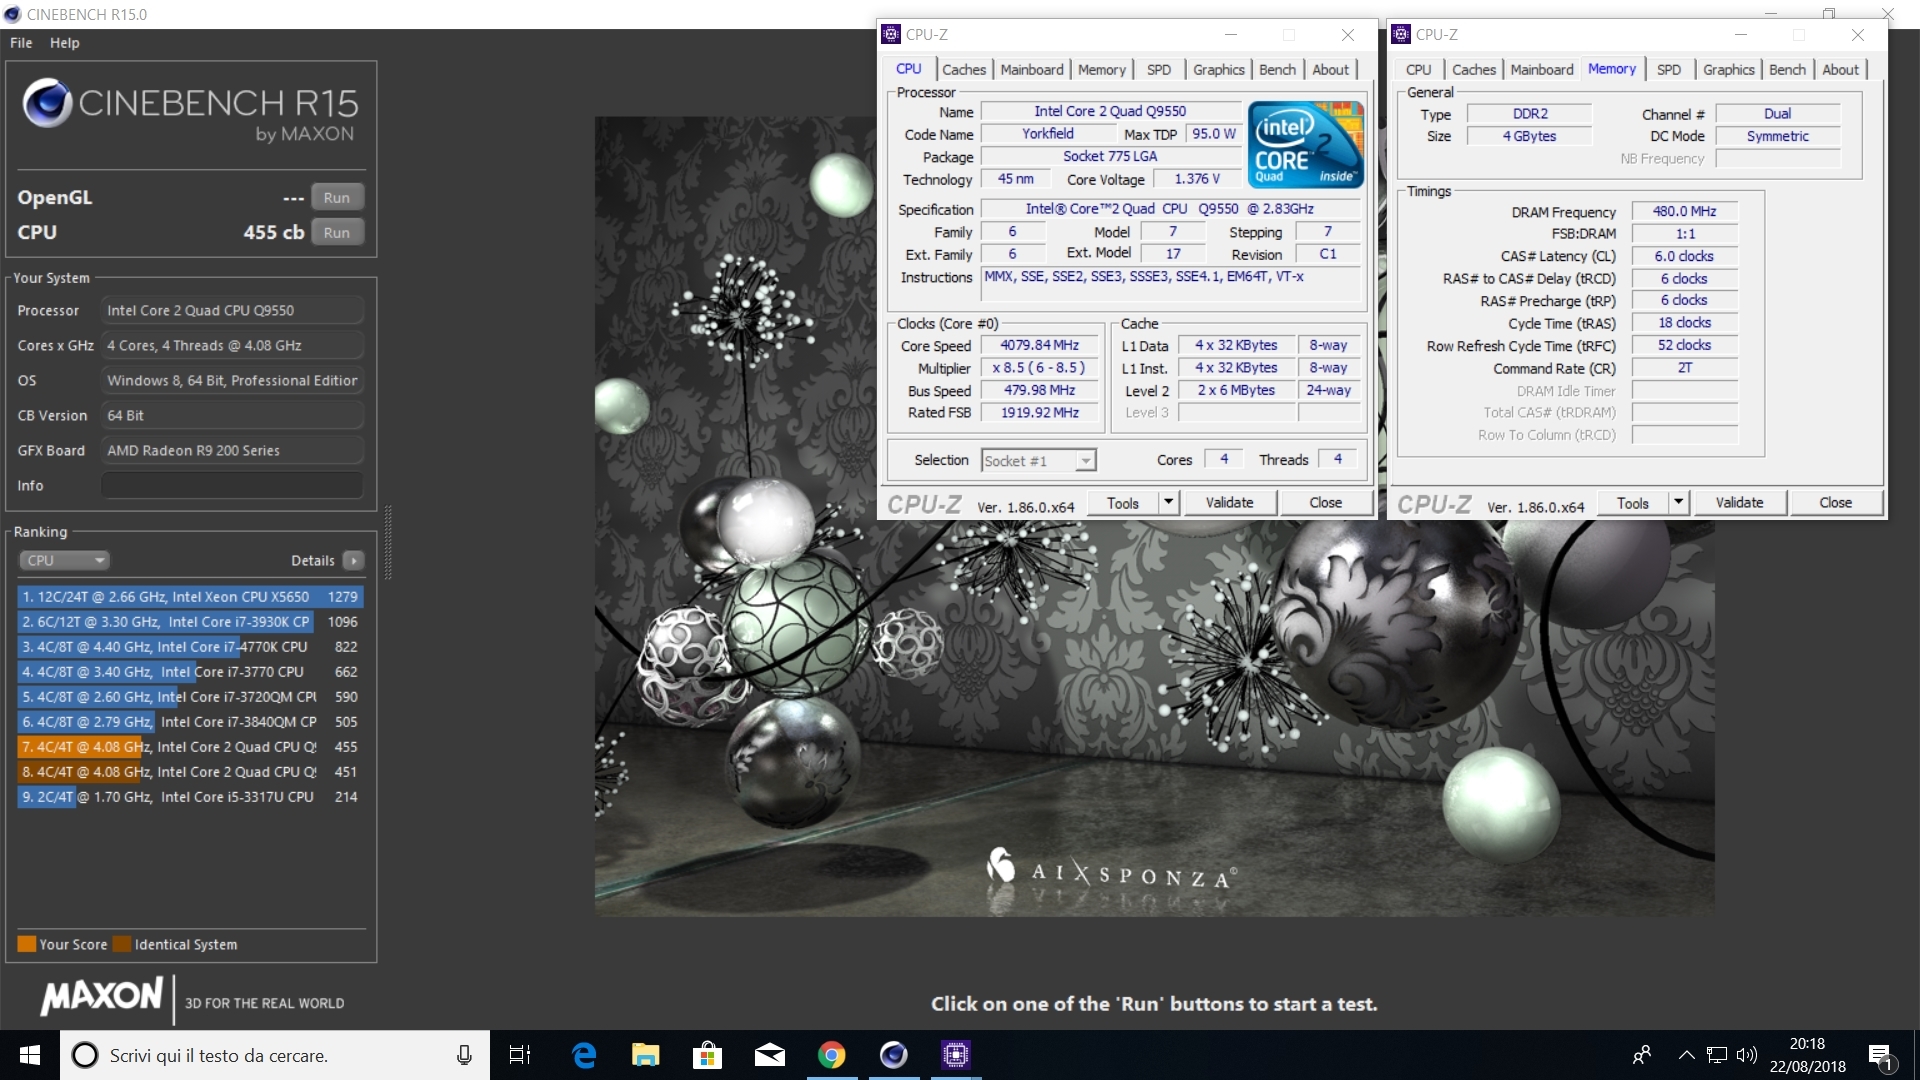Screen dimensions: 1920x1080
Task: Switch to Caches tab in right CPU-Z
Action: tap(1474, 69)
